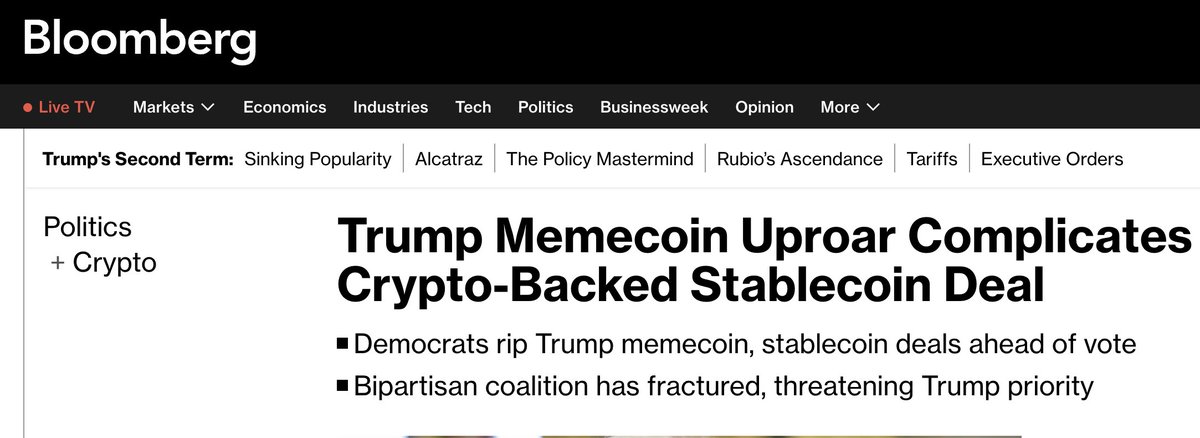Open The Policy Mastermind link

click(599, 159)
